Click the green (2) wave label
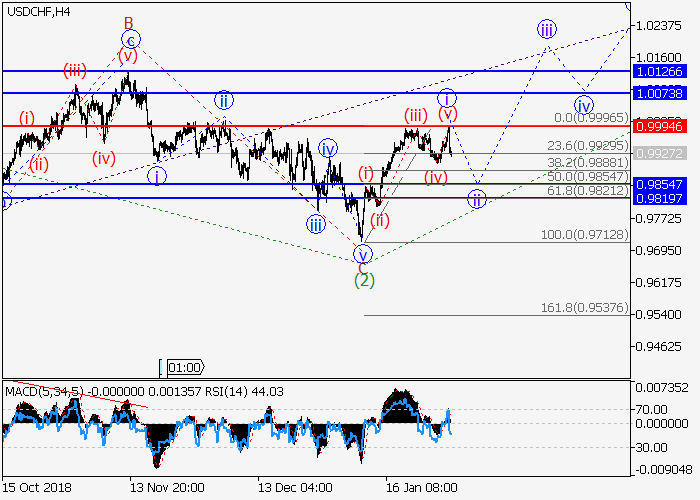The height and width of the screenshot is (500, 700). click(x=365, y=280)
